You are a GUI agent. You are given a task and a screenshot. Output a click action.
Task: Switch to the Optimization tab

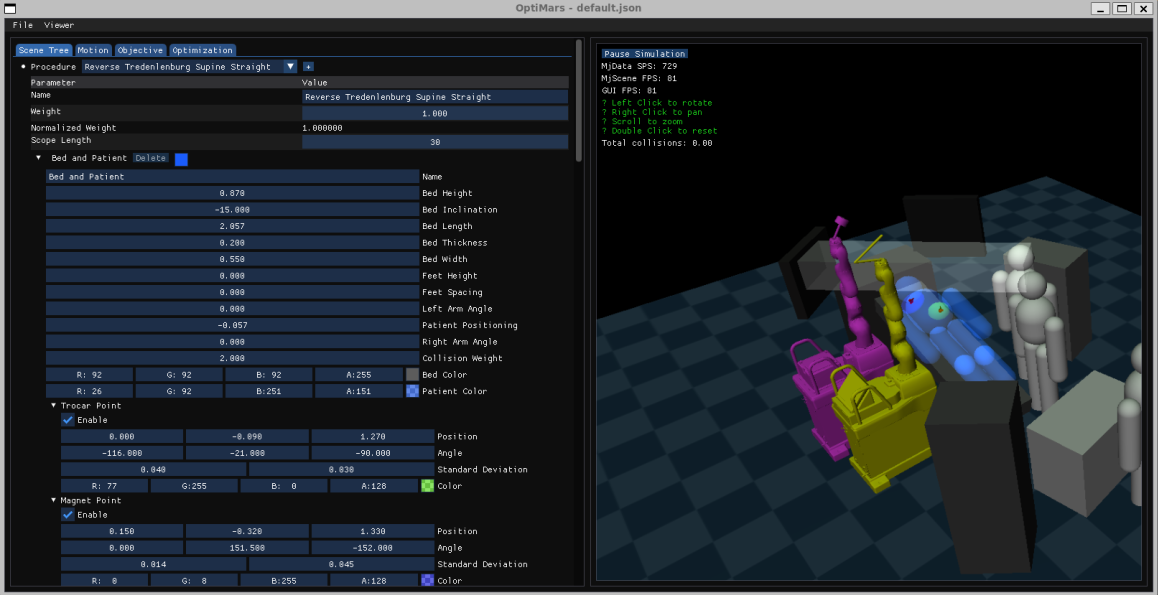(202, 50)
